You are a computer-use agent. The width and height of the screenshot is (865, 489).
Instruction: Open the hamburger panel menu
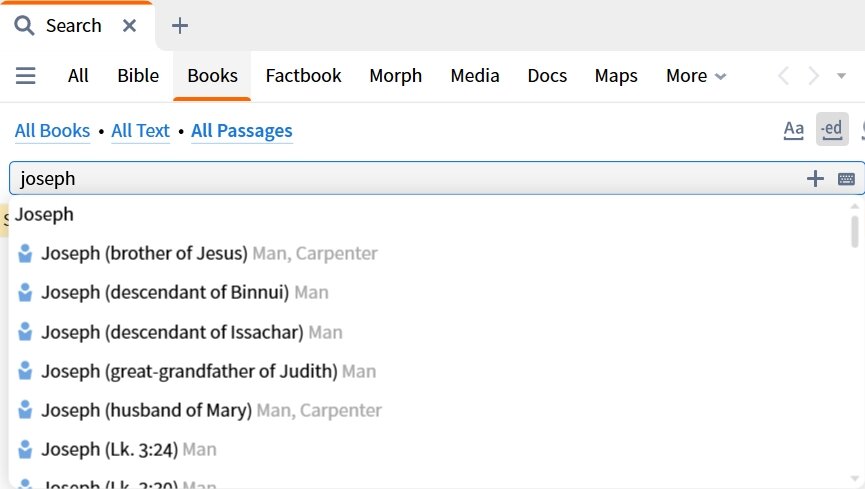(25, 76)
